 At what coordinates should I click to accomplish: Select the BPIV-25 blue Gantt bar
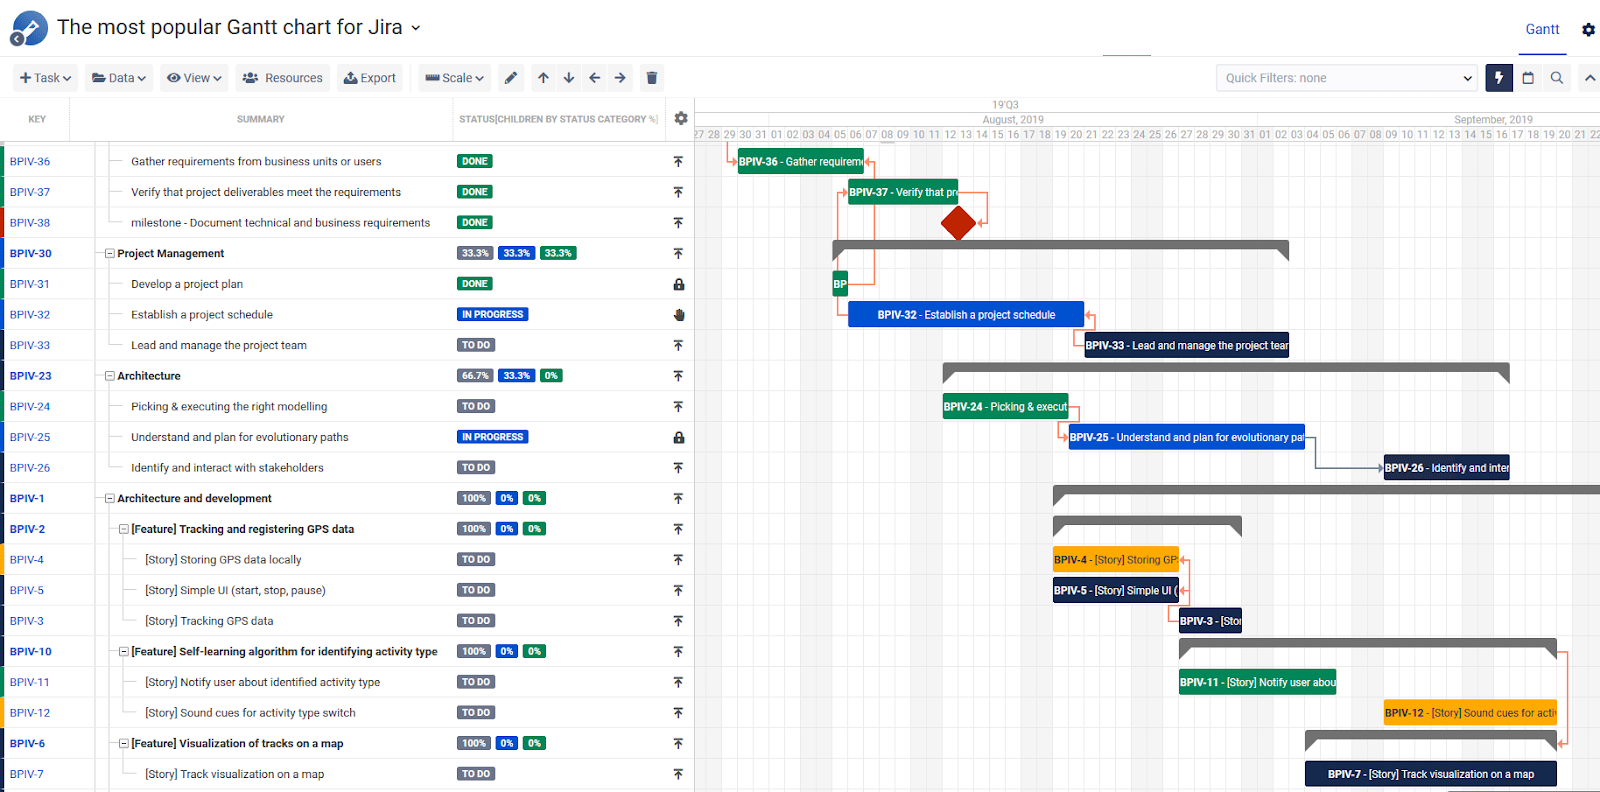point(1187,437)
